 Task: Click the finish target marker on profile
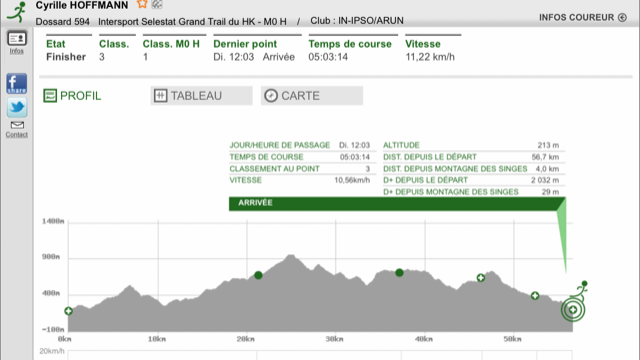573,310
